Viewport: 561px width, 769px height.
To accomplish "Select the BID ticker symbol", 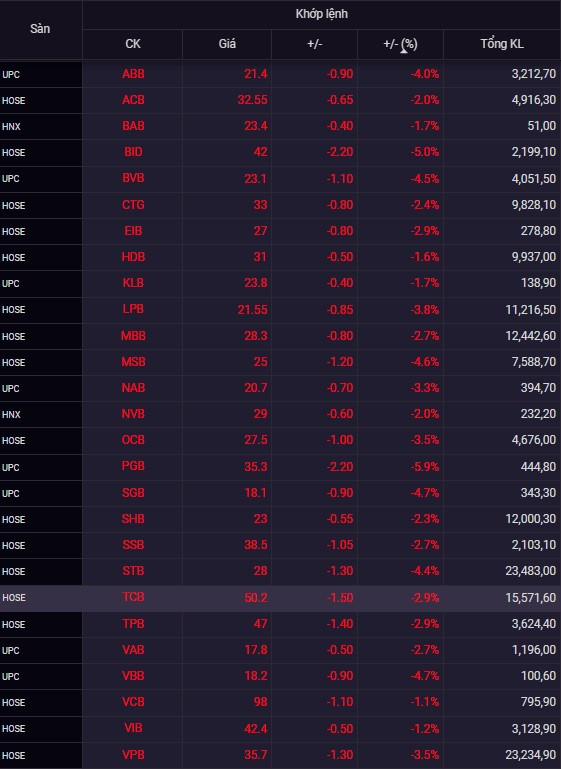I will [133, 152].
